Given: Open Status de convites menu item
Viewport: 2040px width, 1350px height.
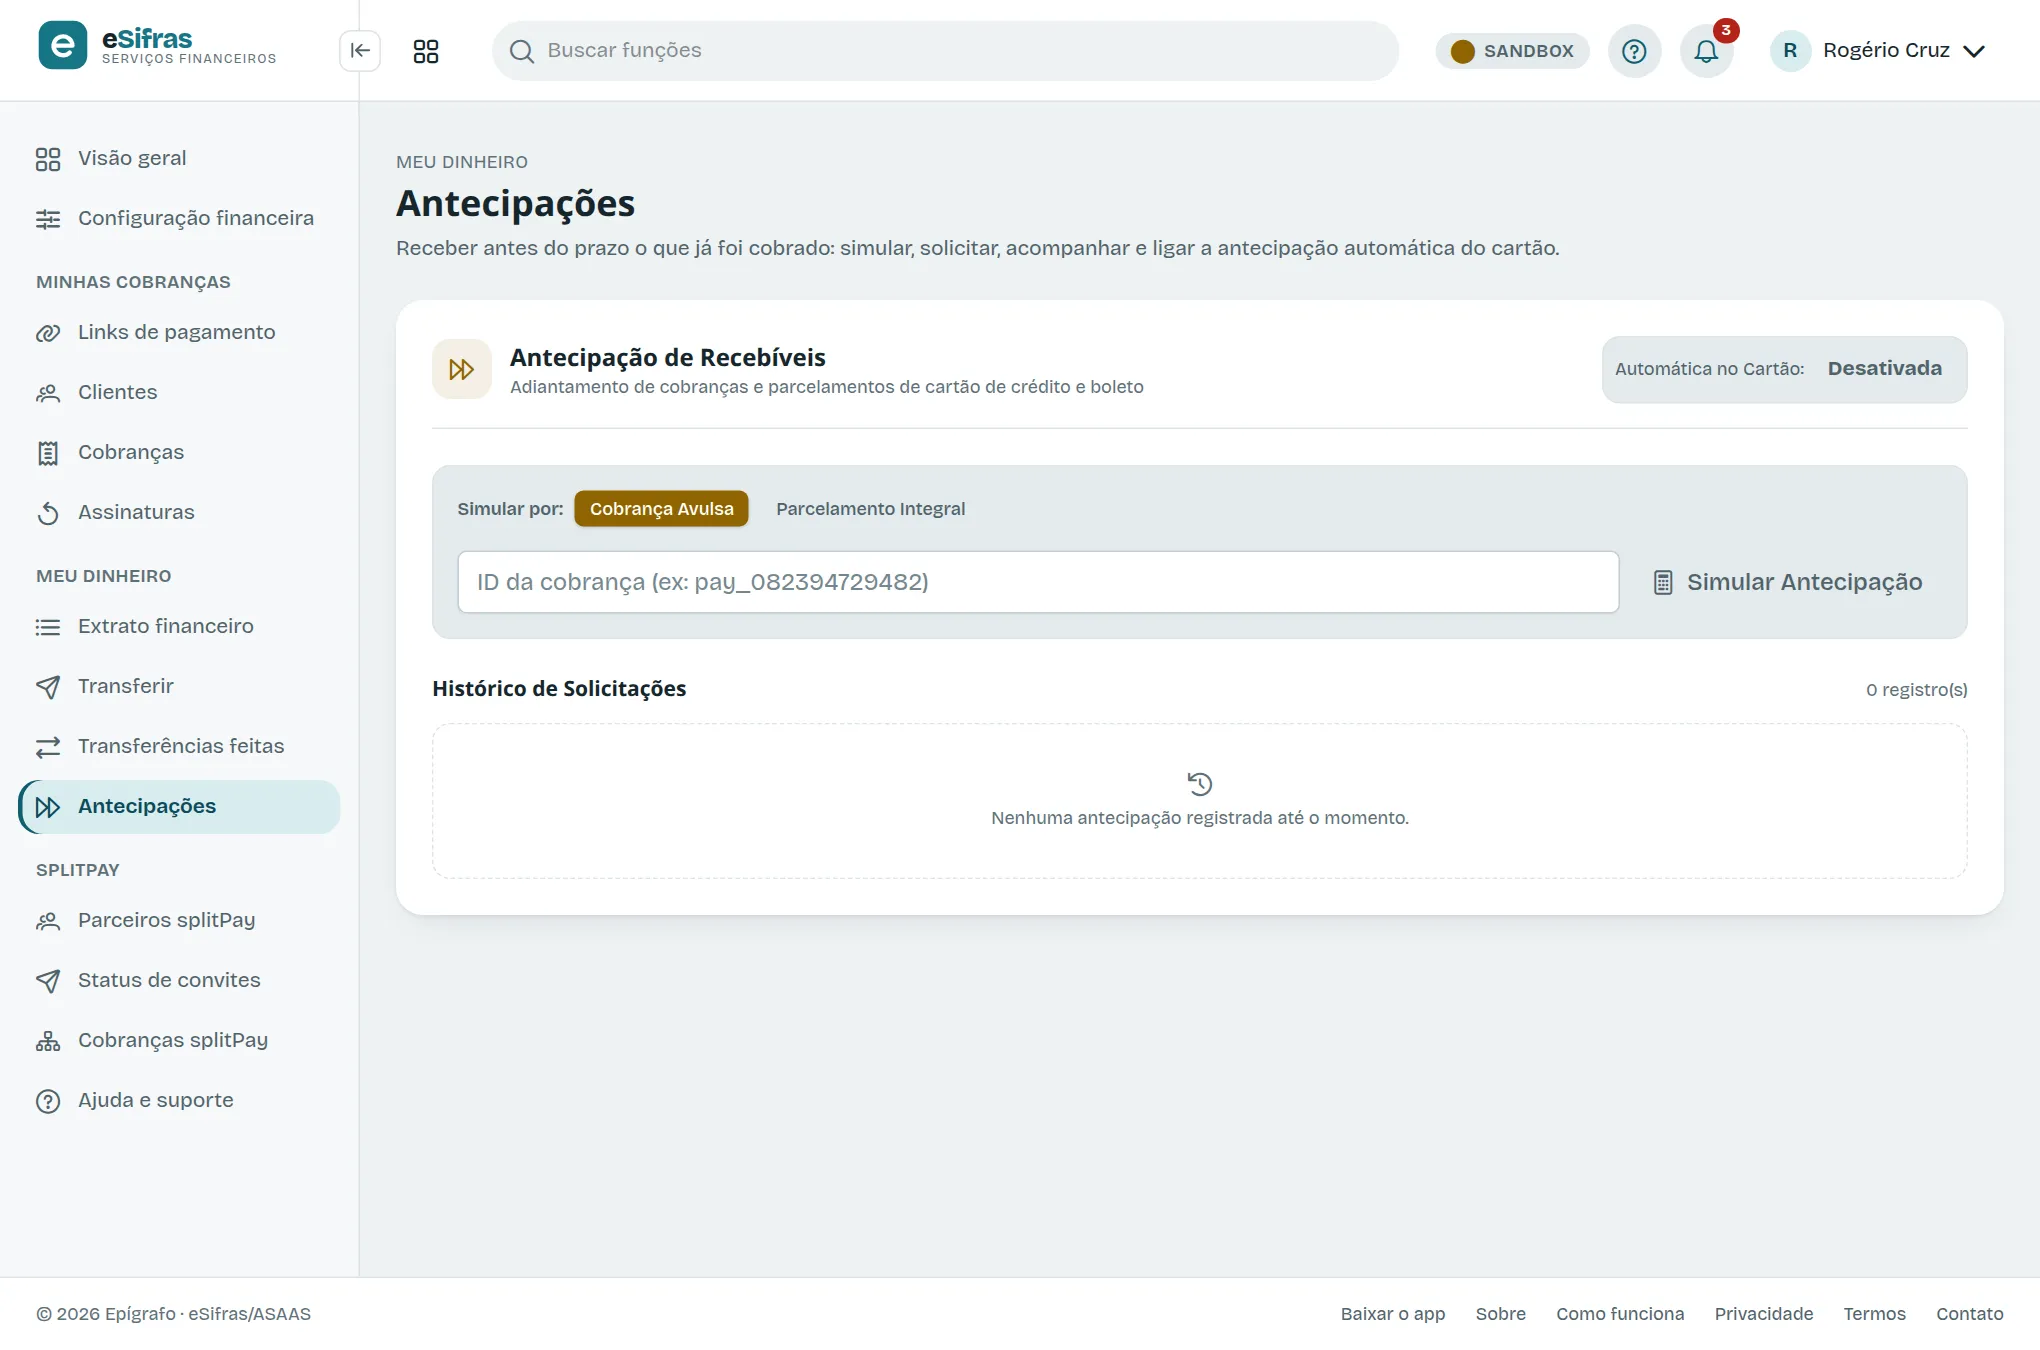Looking at the screenshot, I should (x=180, y=981).
